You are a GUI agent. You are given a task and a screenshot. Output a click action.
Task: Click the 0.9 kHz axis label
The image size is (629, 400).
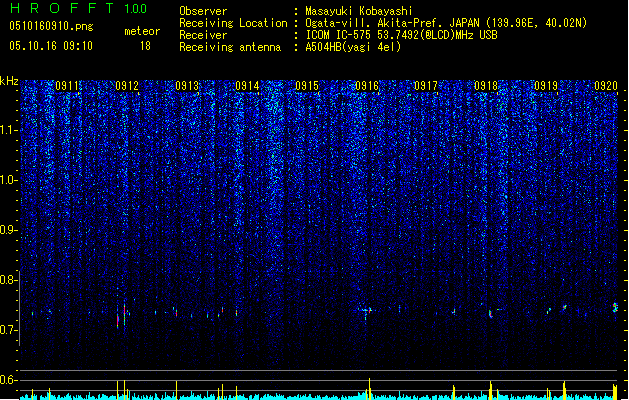[x=9, y=230]
